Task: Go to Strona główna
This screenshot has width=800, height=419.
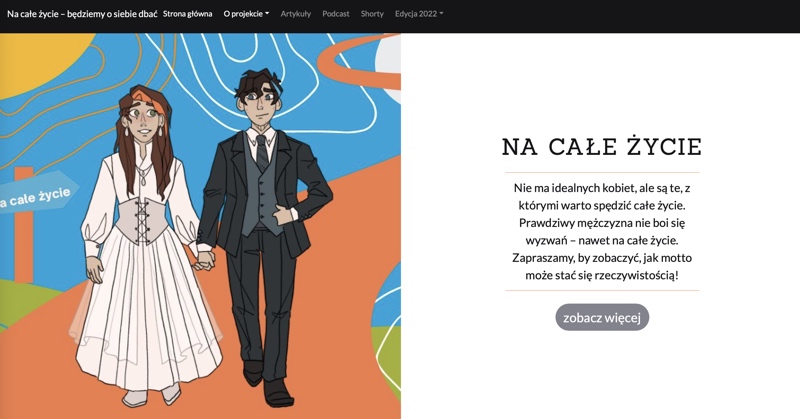Action: [x=187, y=14]
